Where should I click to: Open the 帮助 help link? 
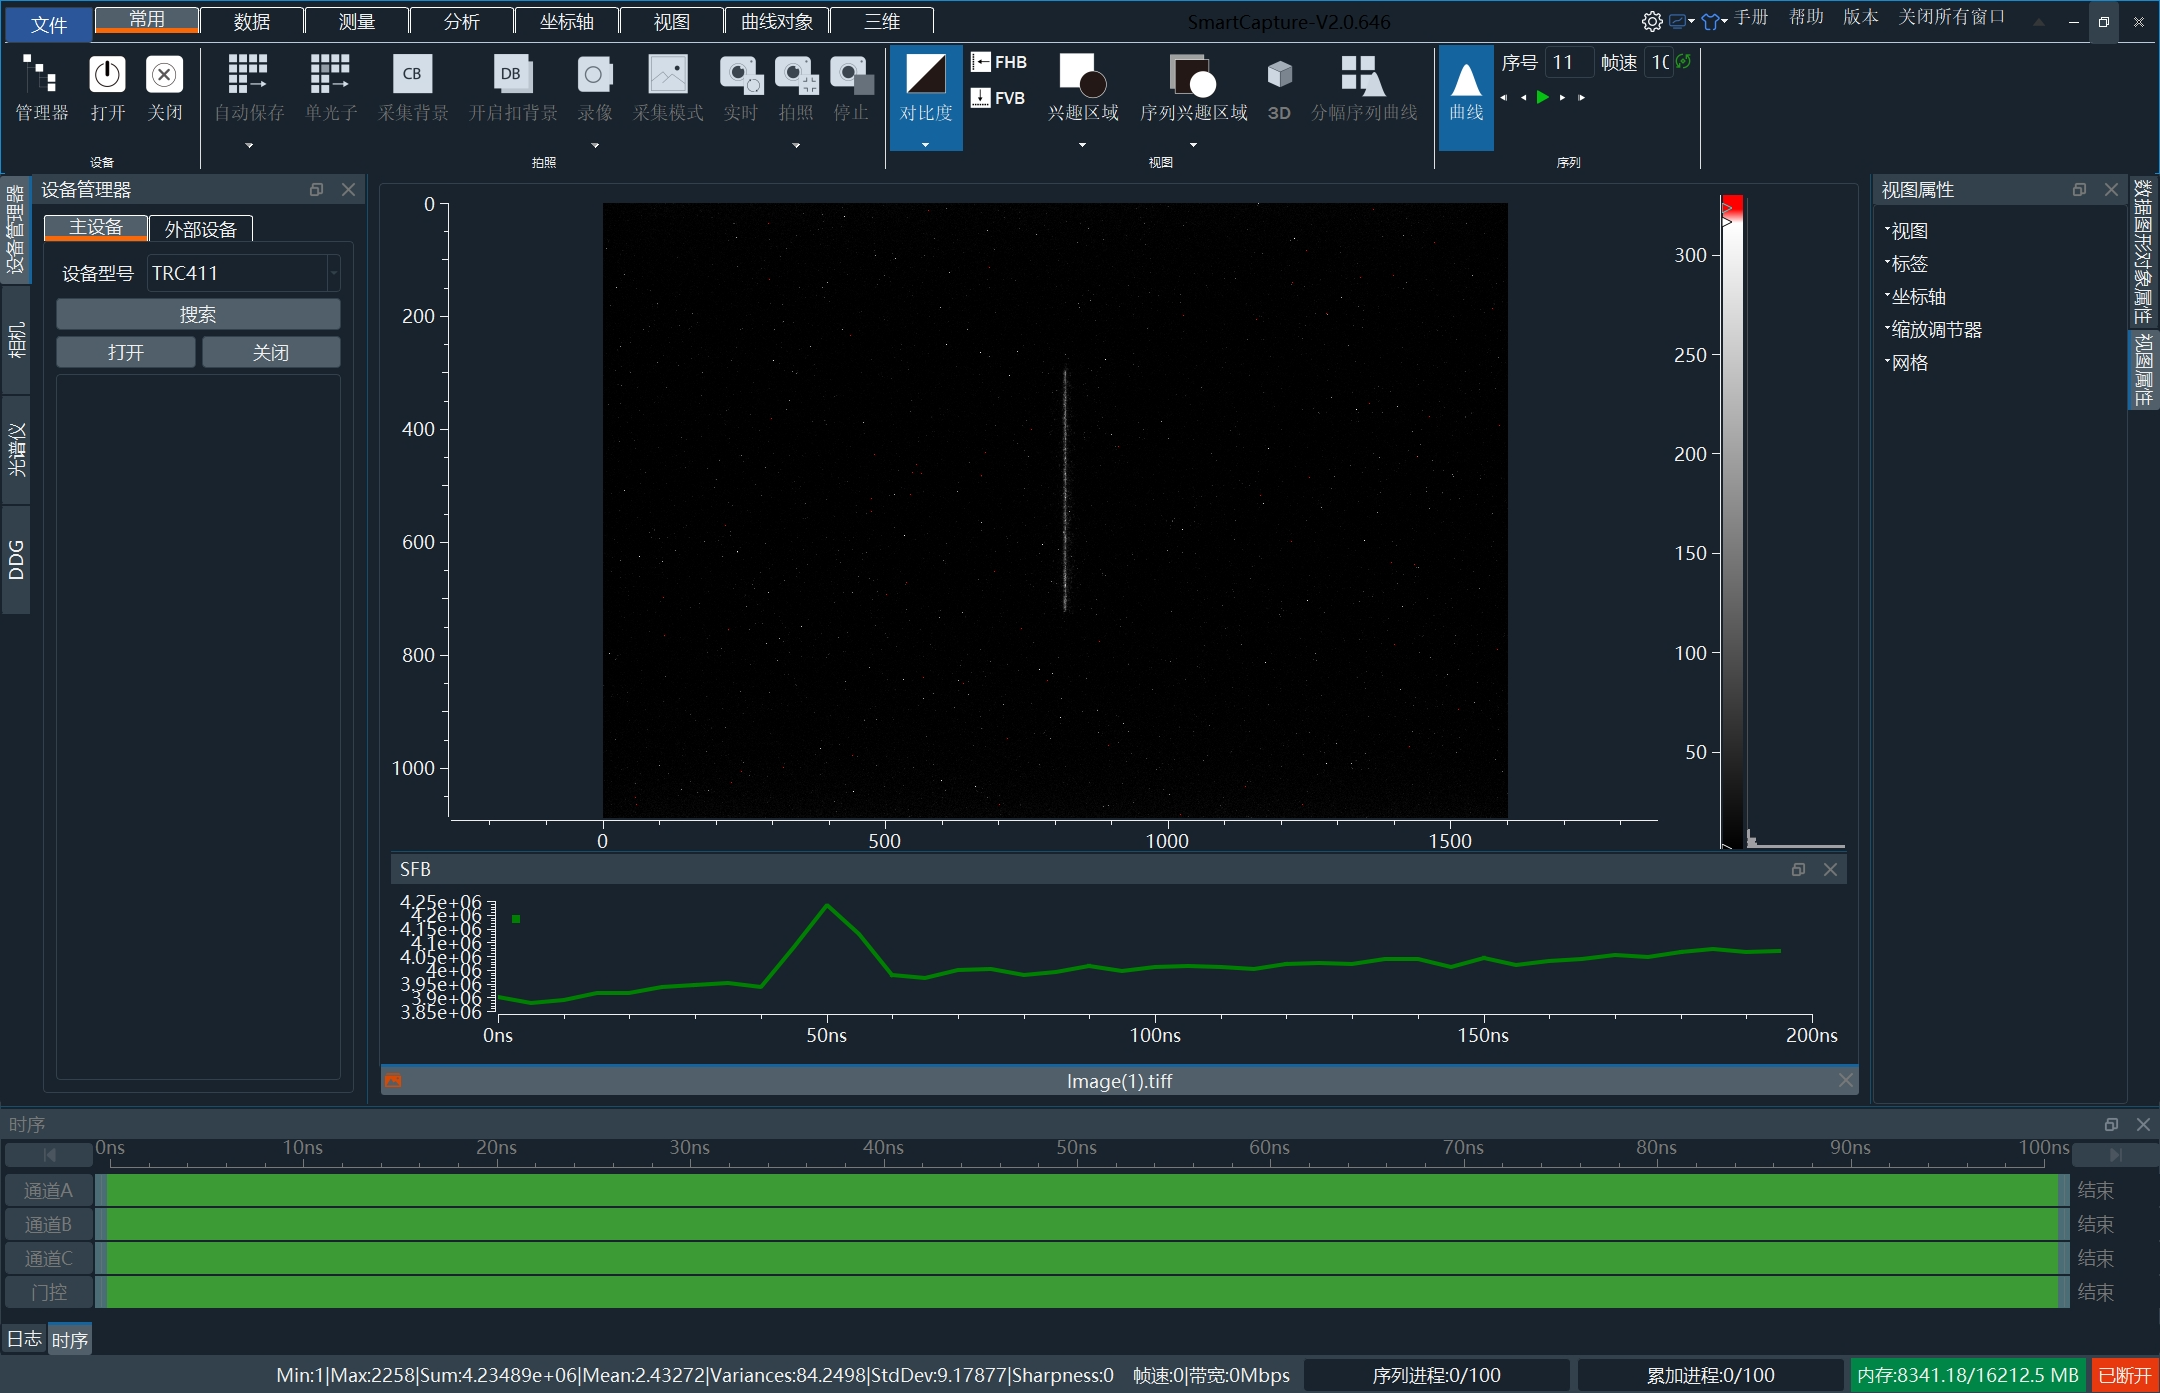(x=1806, y=17)
